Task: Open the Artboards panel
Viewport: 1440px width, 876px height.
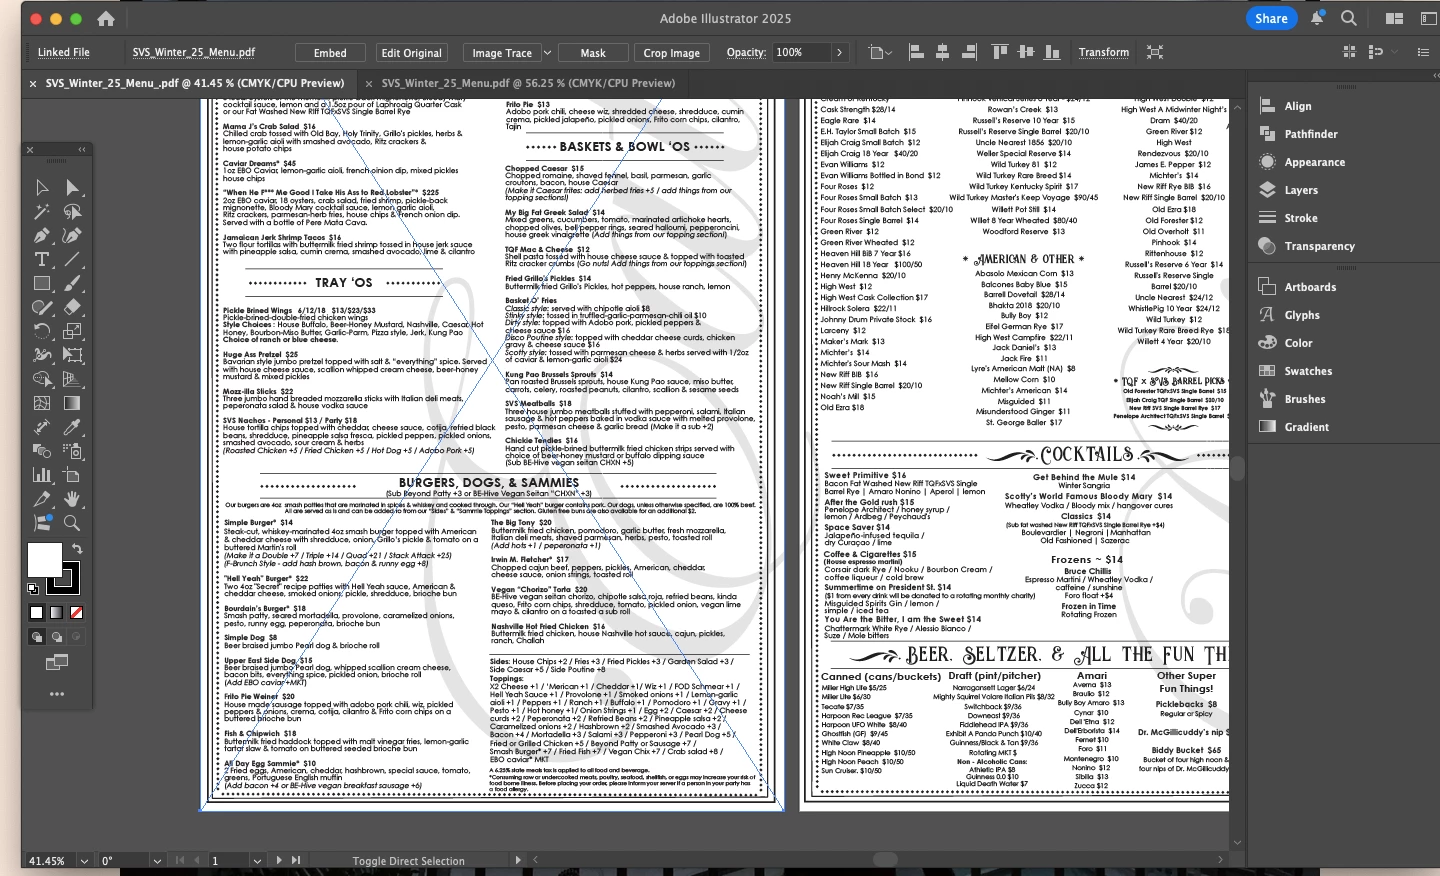Action: point(1309,287)
